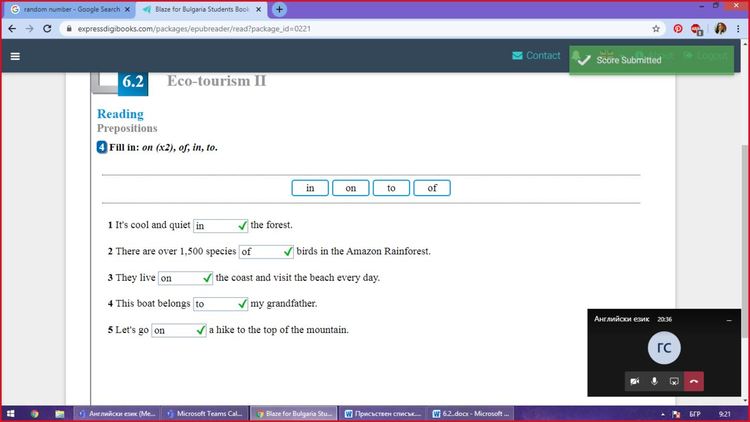Bookmark this page with the star icon
This screenshot has height=422, width=750.
(656, 29)
